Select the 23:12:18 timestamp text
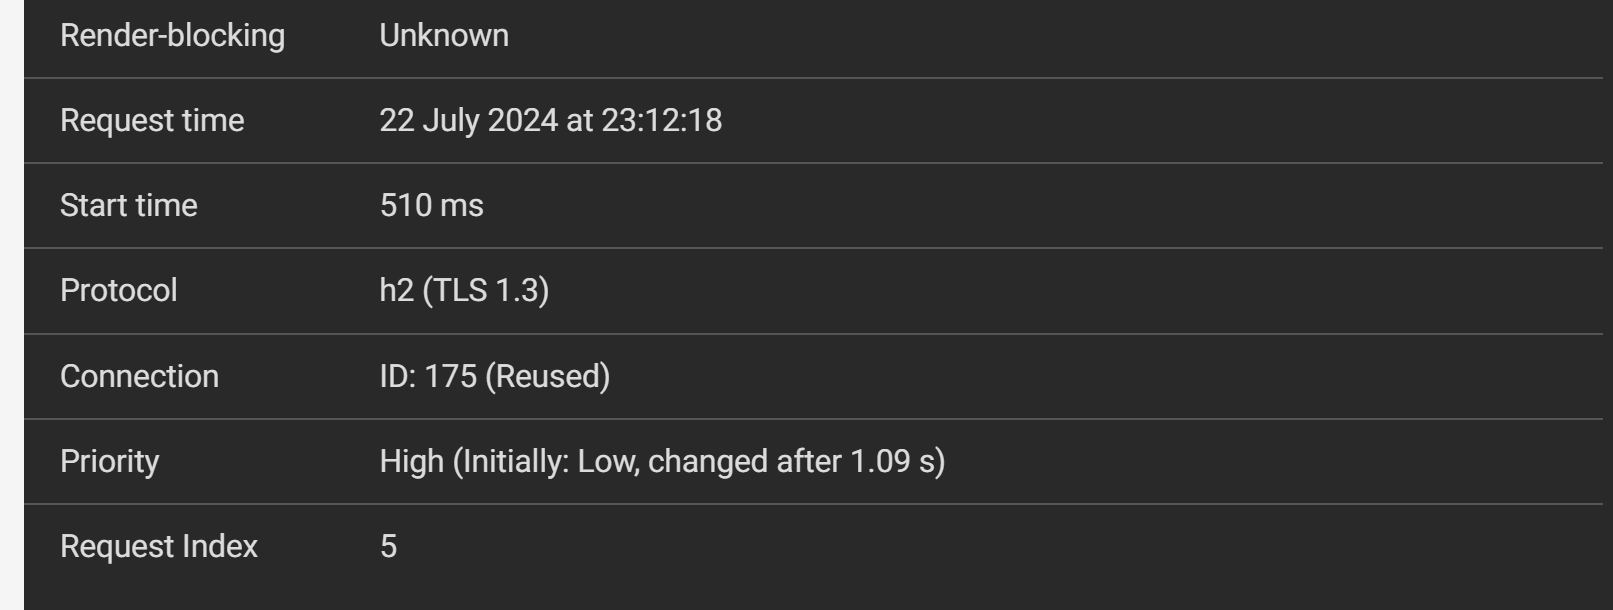This screenshot has height=610, width=1613. (661, 121)
